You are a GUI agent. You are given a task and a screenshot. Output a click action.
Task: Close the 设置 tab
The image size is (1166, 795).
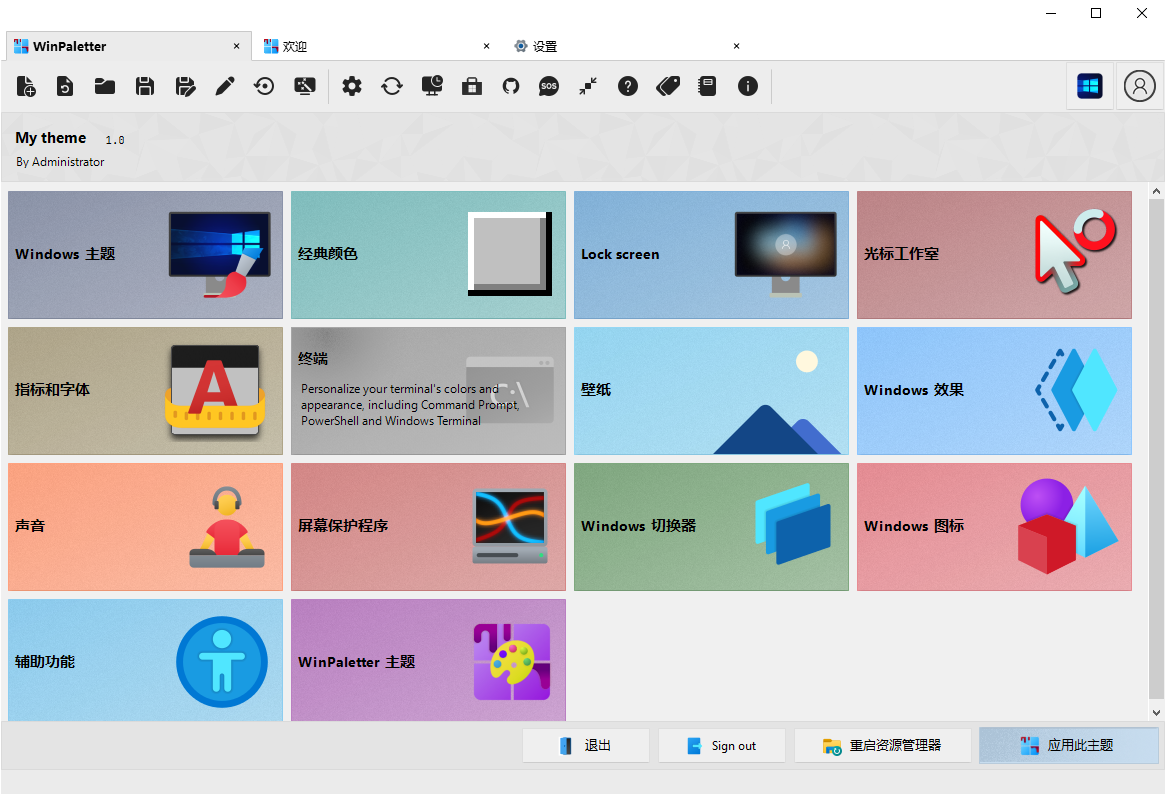(x=736, y=46)
